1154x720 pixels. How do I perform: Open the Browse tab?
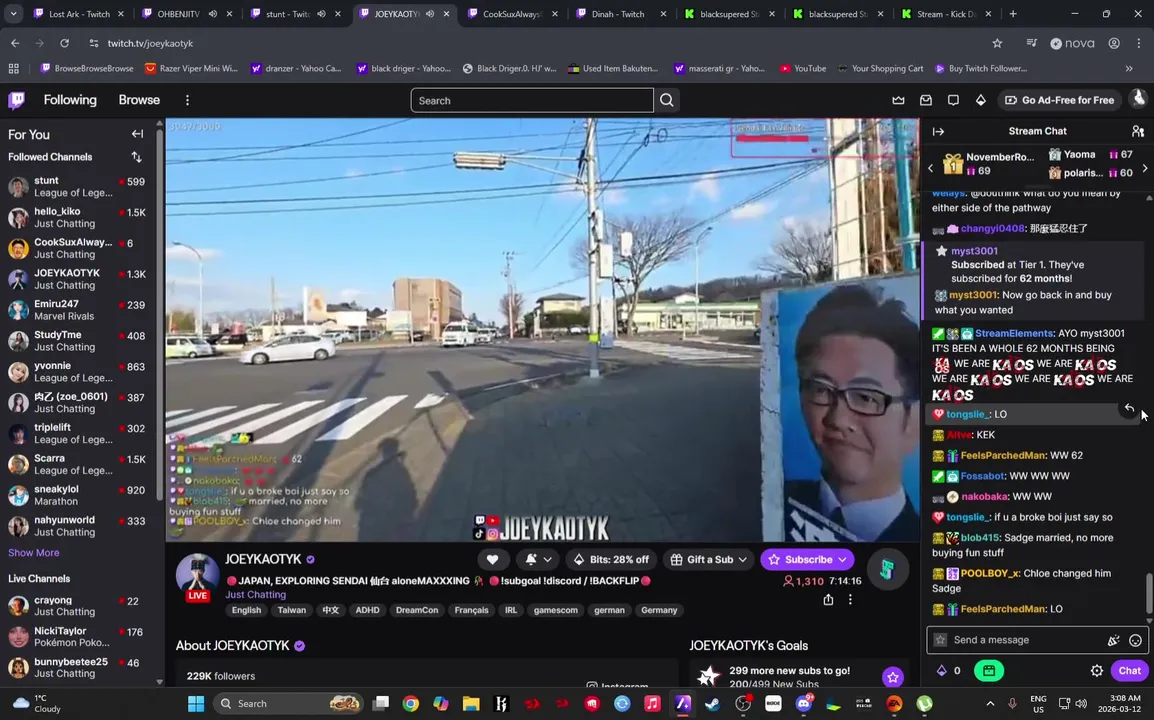(139, 100)
